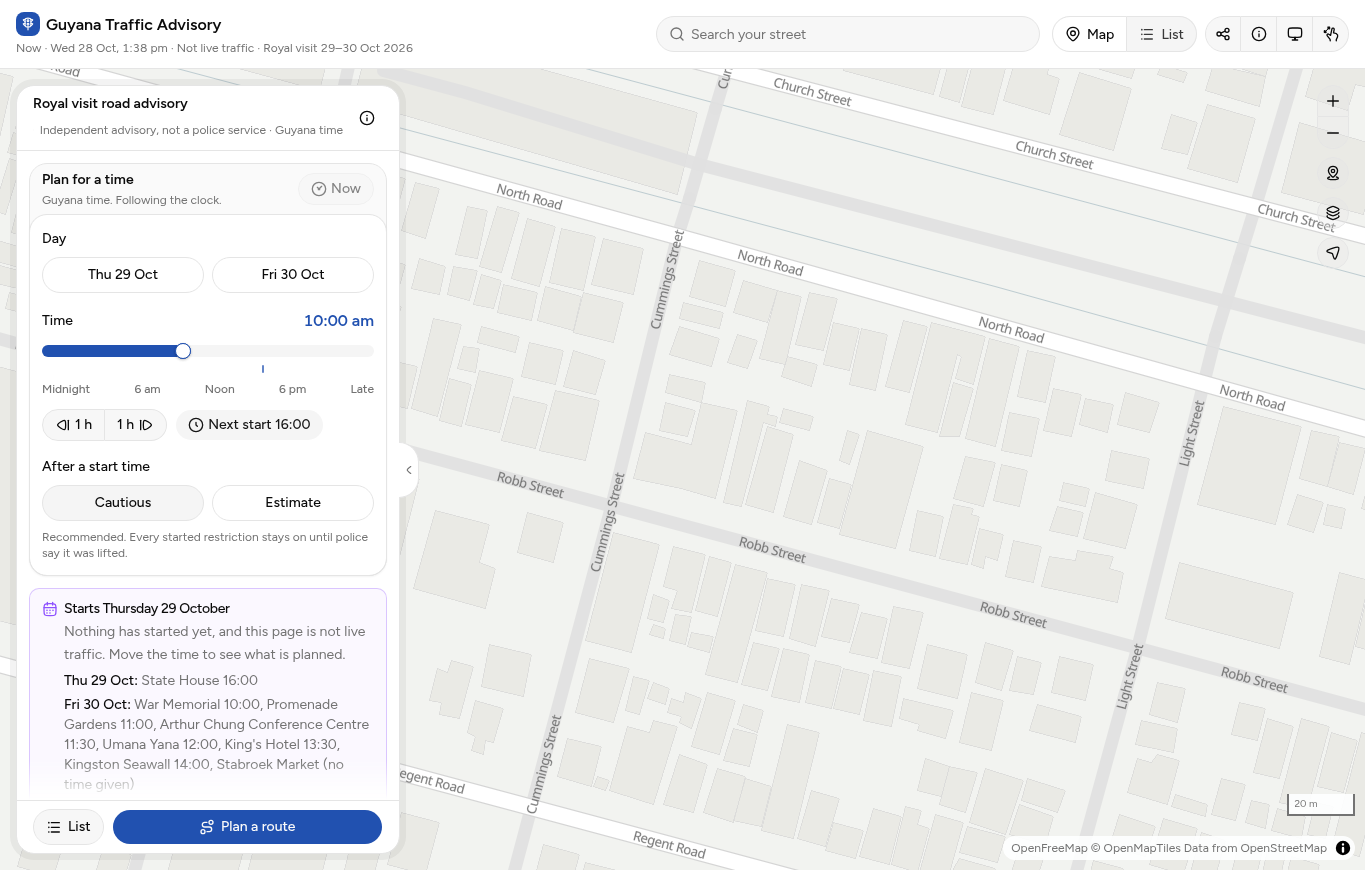Click the Plan for a time heading

tap(88, 179)
